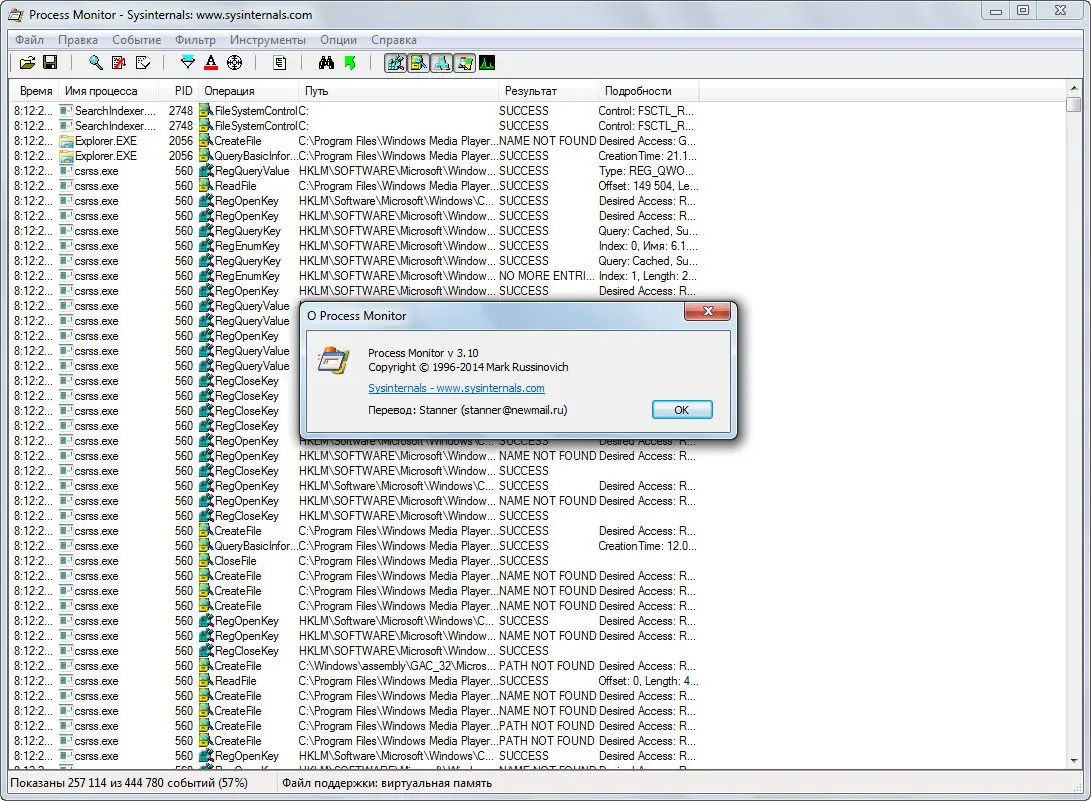Image resolution: width=1091 pixels, height=801 pixels.
Task: Click detail 'Offset: 0, Length: 4...'
Action: [648, 681]
